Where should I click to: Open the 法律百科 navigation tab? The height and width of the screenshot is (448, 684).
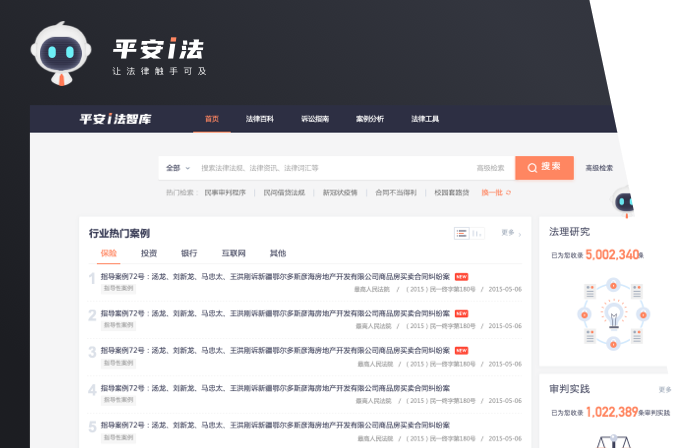(x=260, y=119)
